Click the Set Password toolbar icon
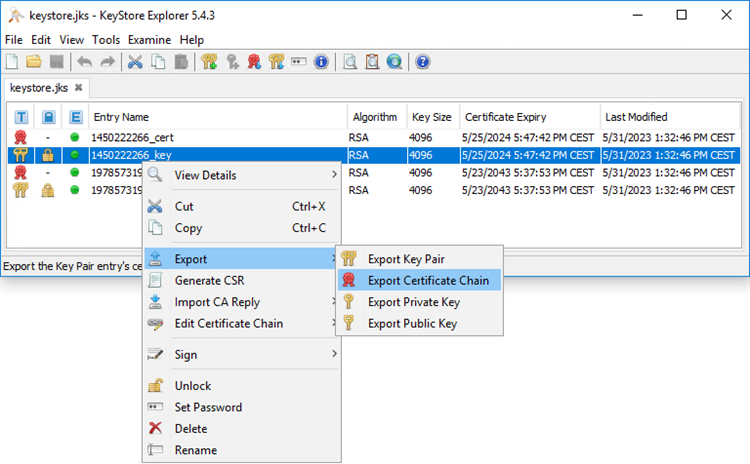Image resolution: width=750 pixels, height=464 pixels. coord(298,62)
